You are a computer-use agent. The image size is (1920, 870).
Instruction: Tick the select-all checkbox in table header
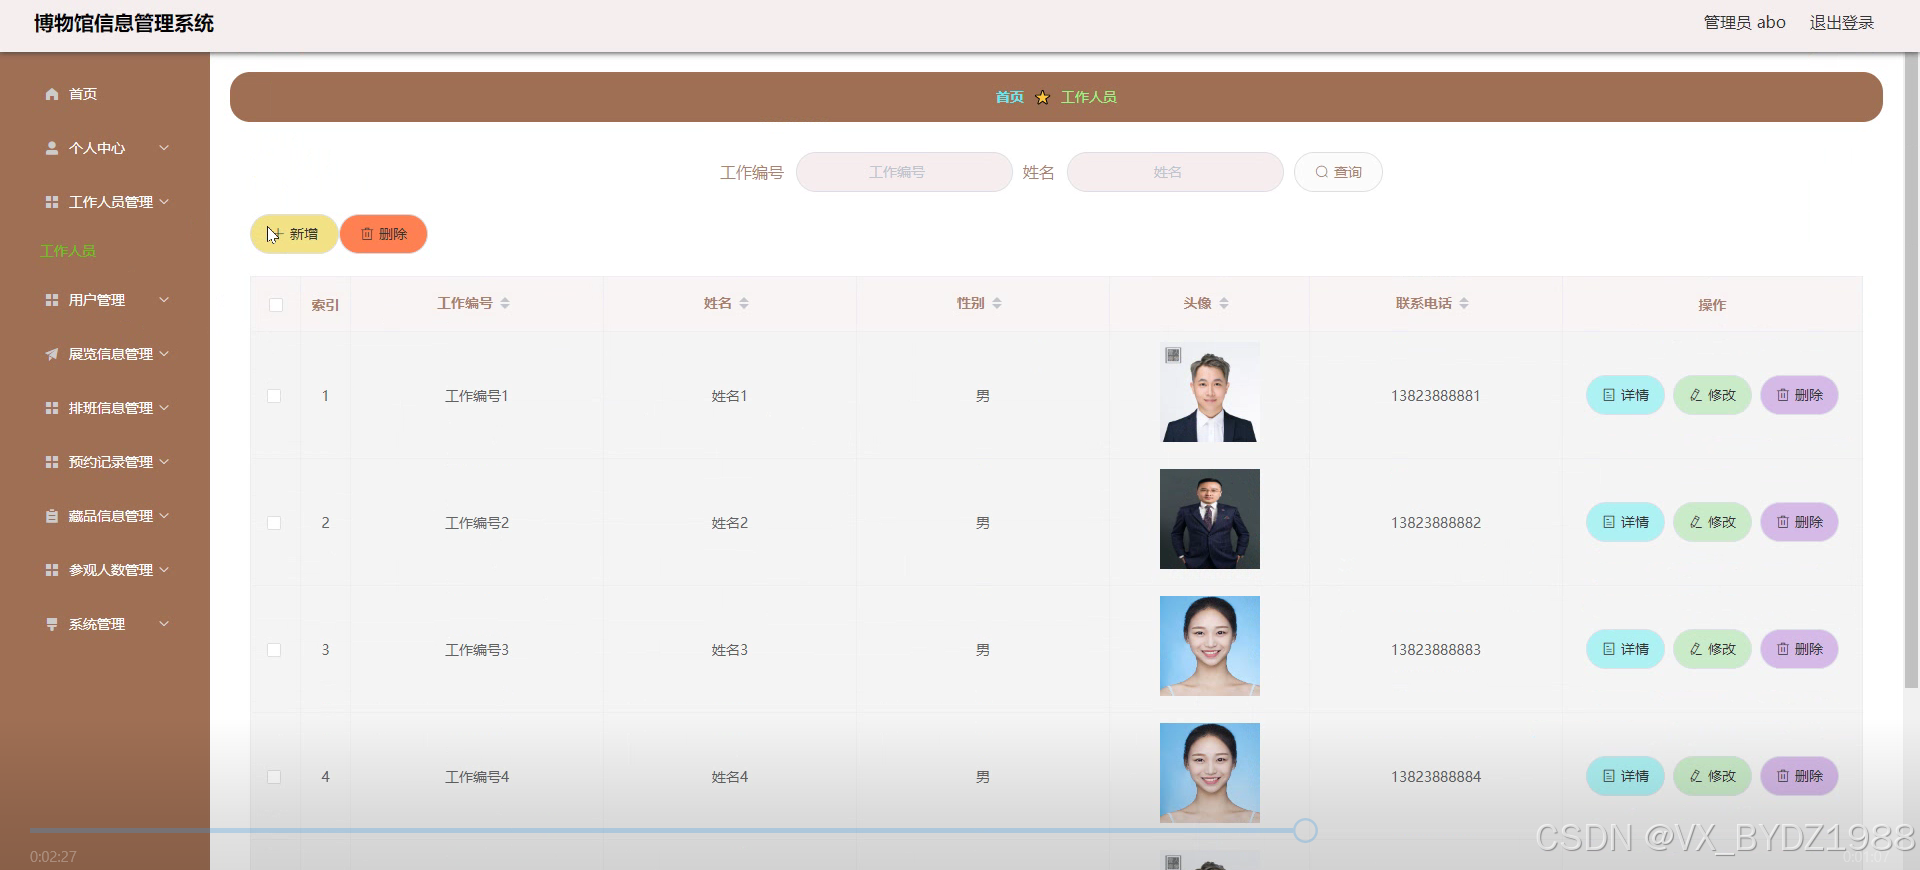click(x=276, y=305)
